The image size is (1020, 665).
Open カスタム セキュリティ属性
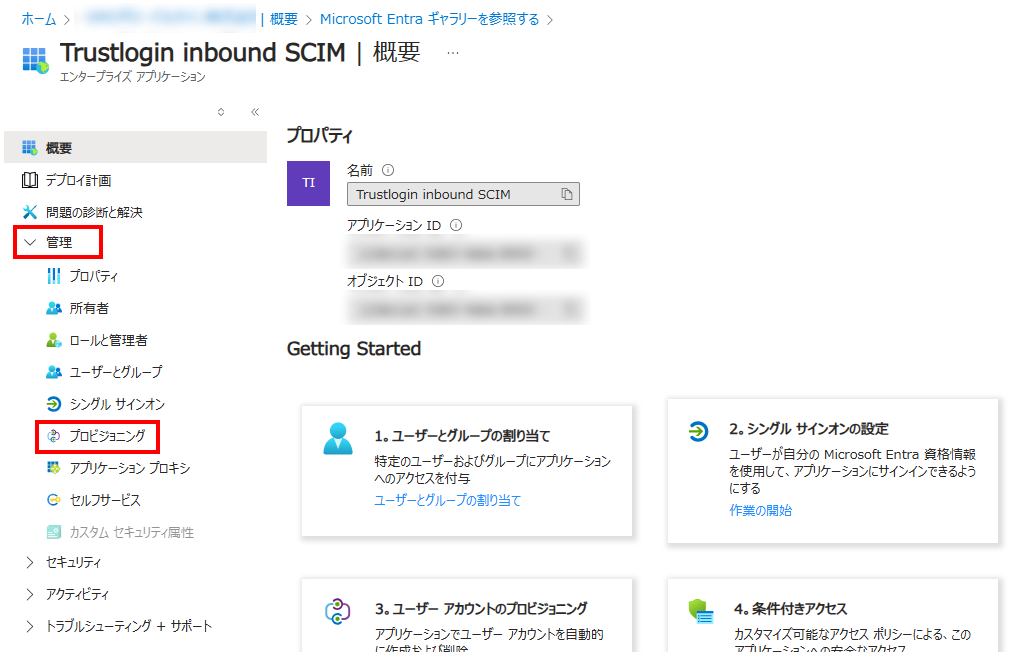tap(131, 532)
